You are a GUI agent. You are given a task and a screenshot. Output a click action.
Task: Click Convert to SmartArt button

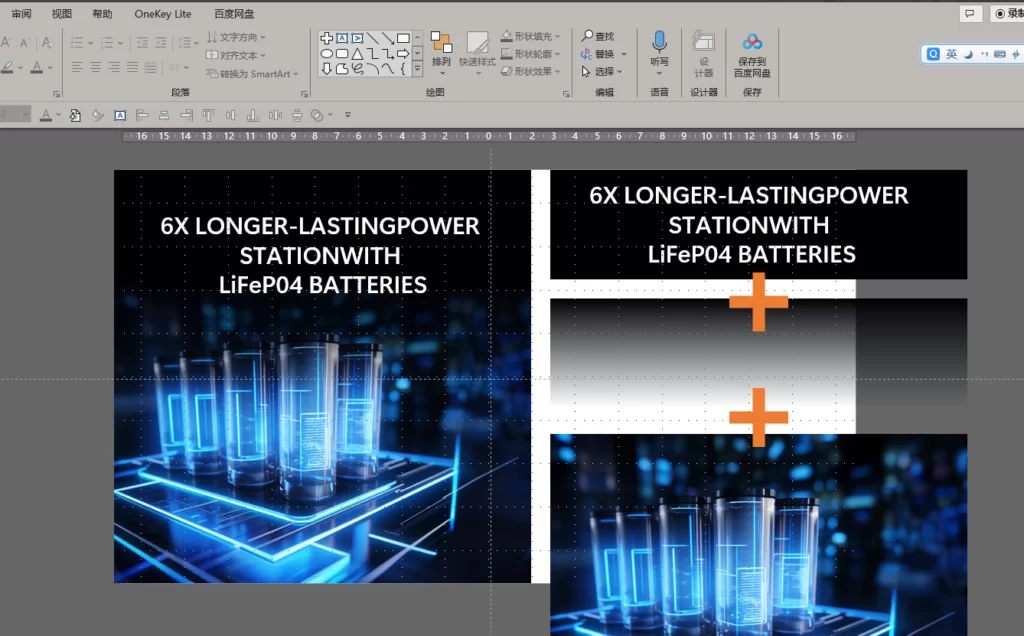pos(252,74)
